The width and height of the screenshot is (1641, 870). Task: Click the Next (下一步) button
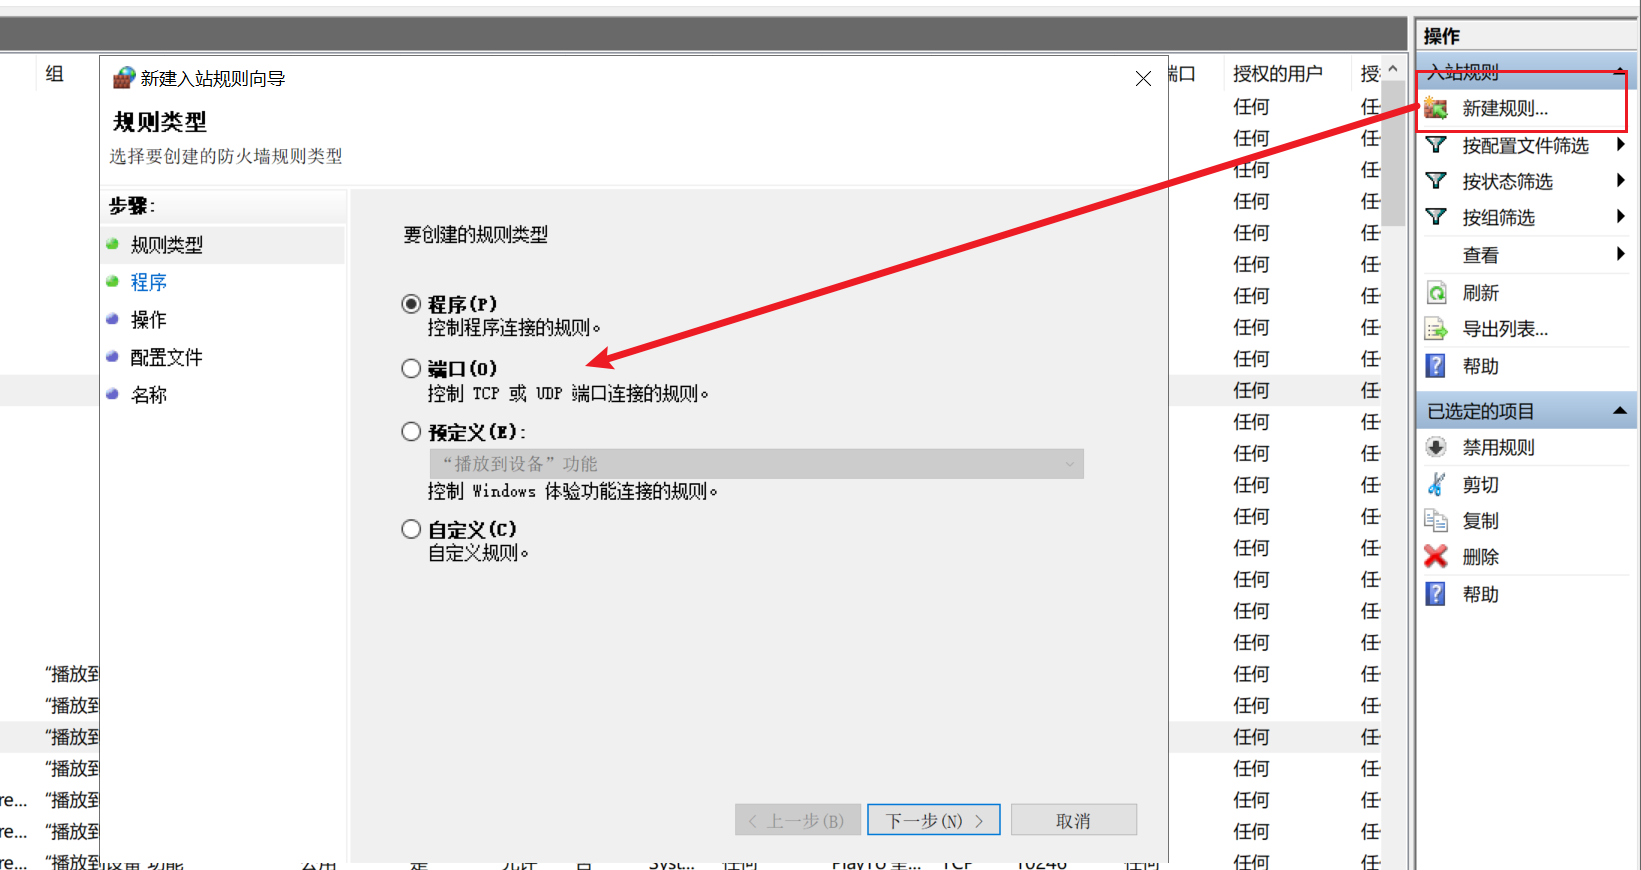933,820
